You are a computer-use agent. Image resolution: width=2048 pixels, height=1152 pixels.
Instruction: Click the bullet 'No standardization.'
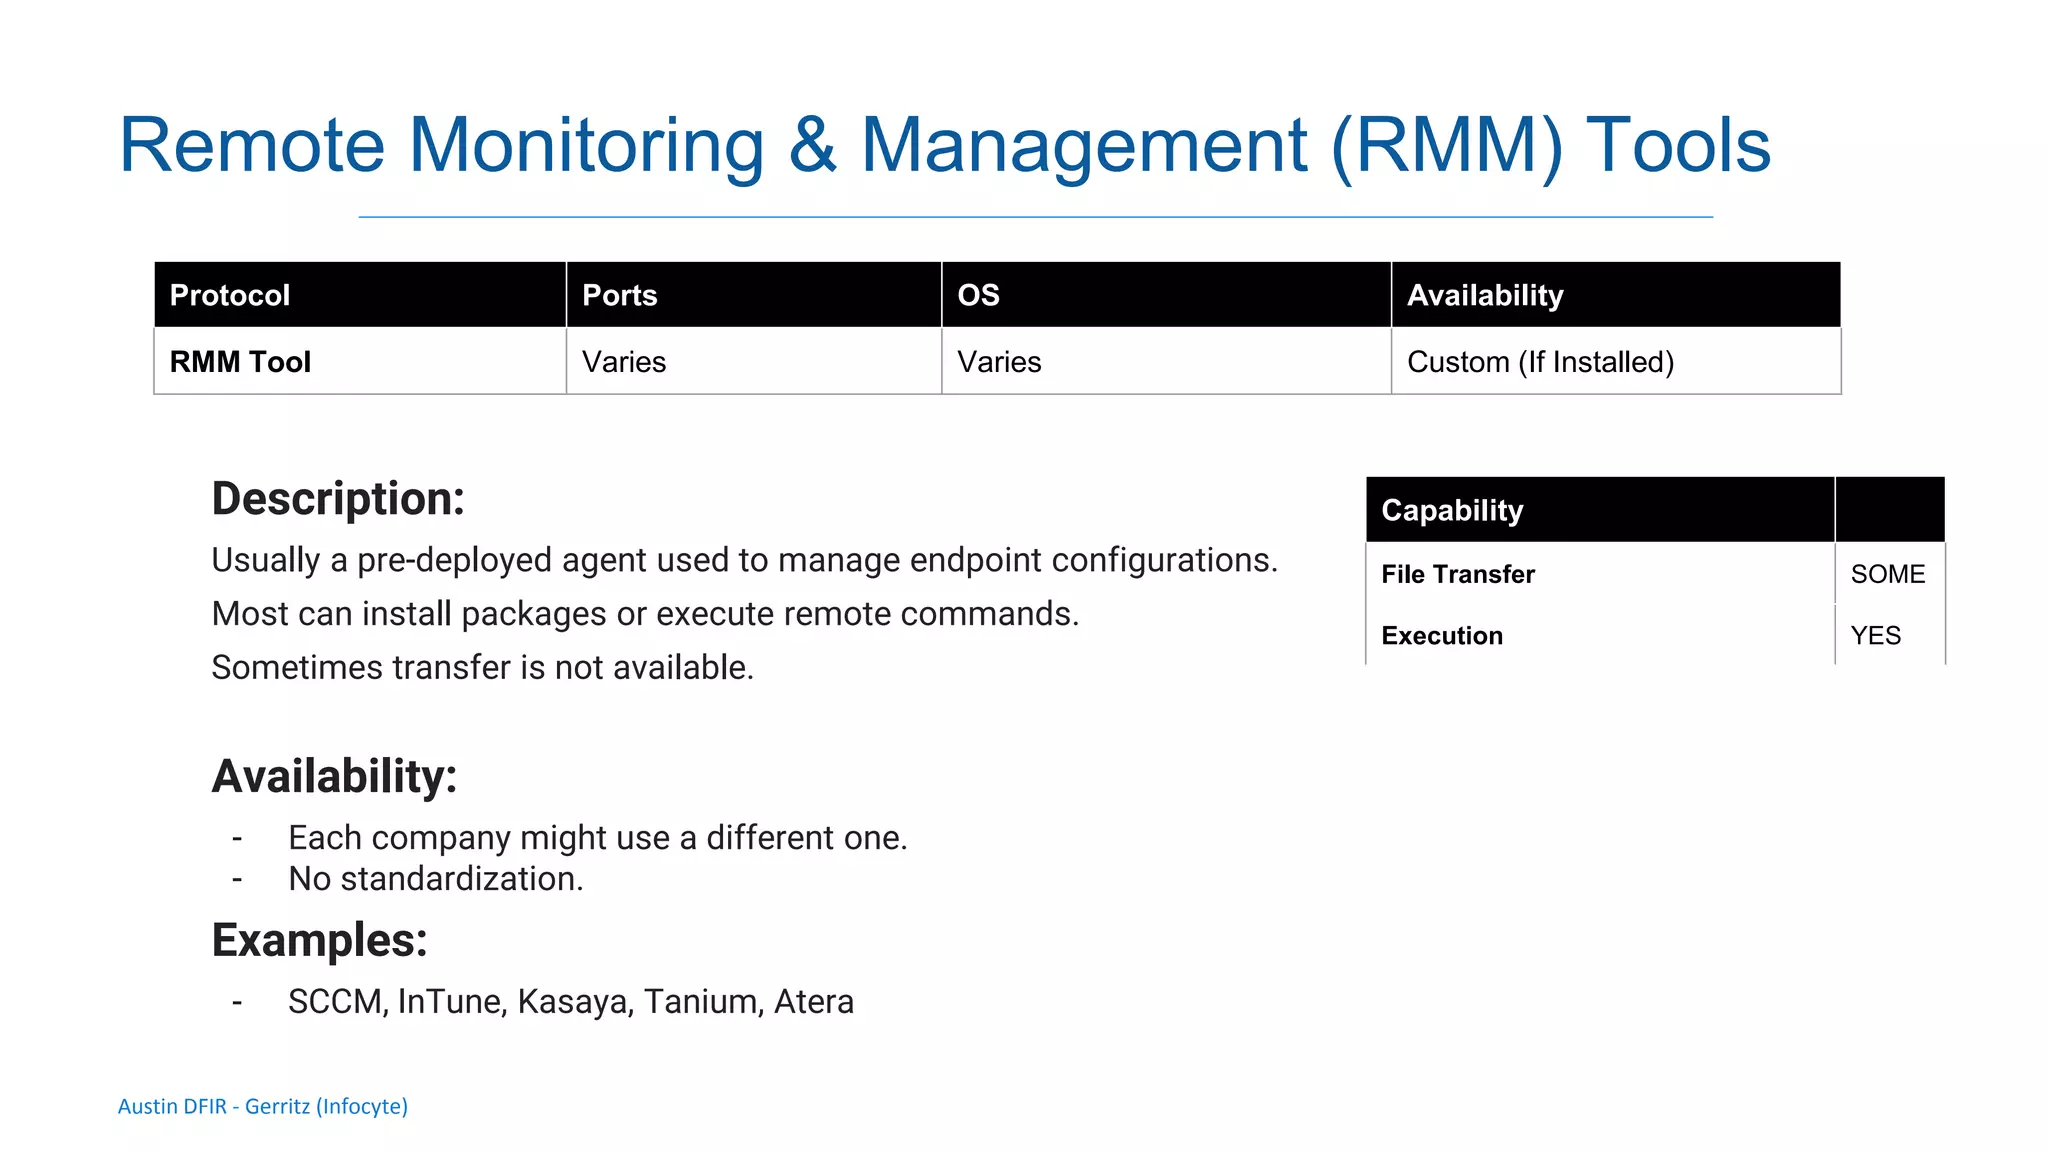pyautogui.click(x=436, y=879)
